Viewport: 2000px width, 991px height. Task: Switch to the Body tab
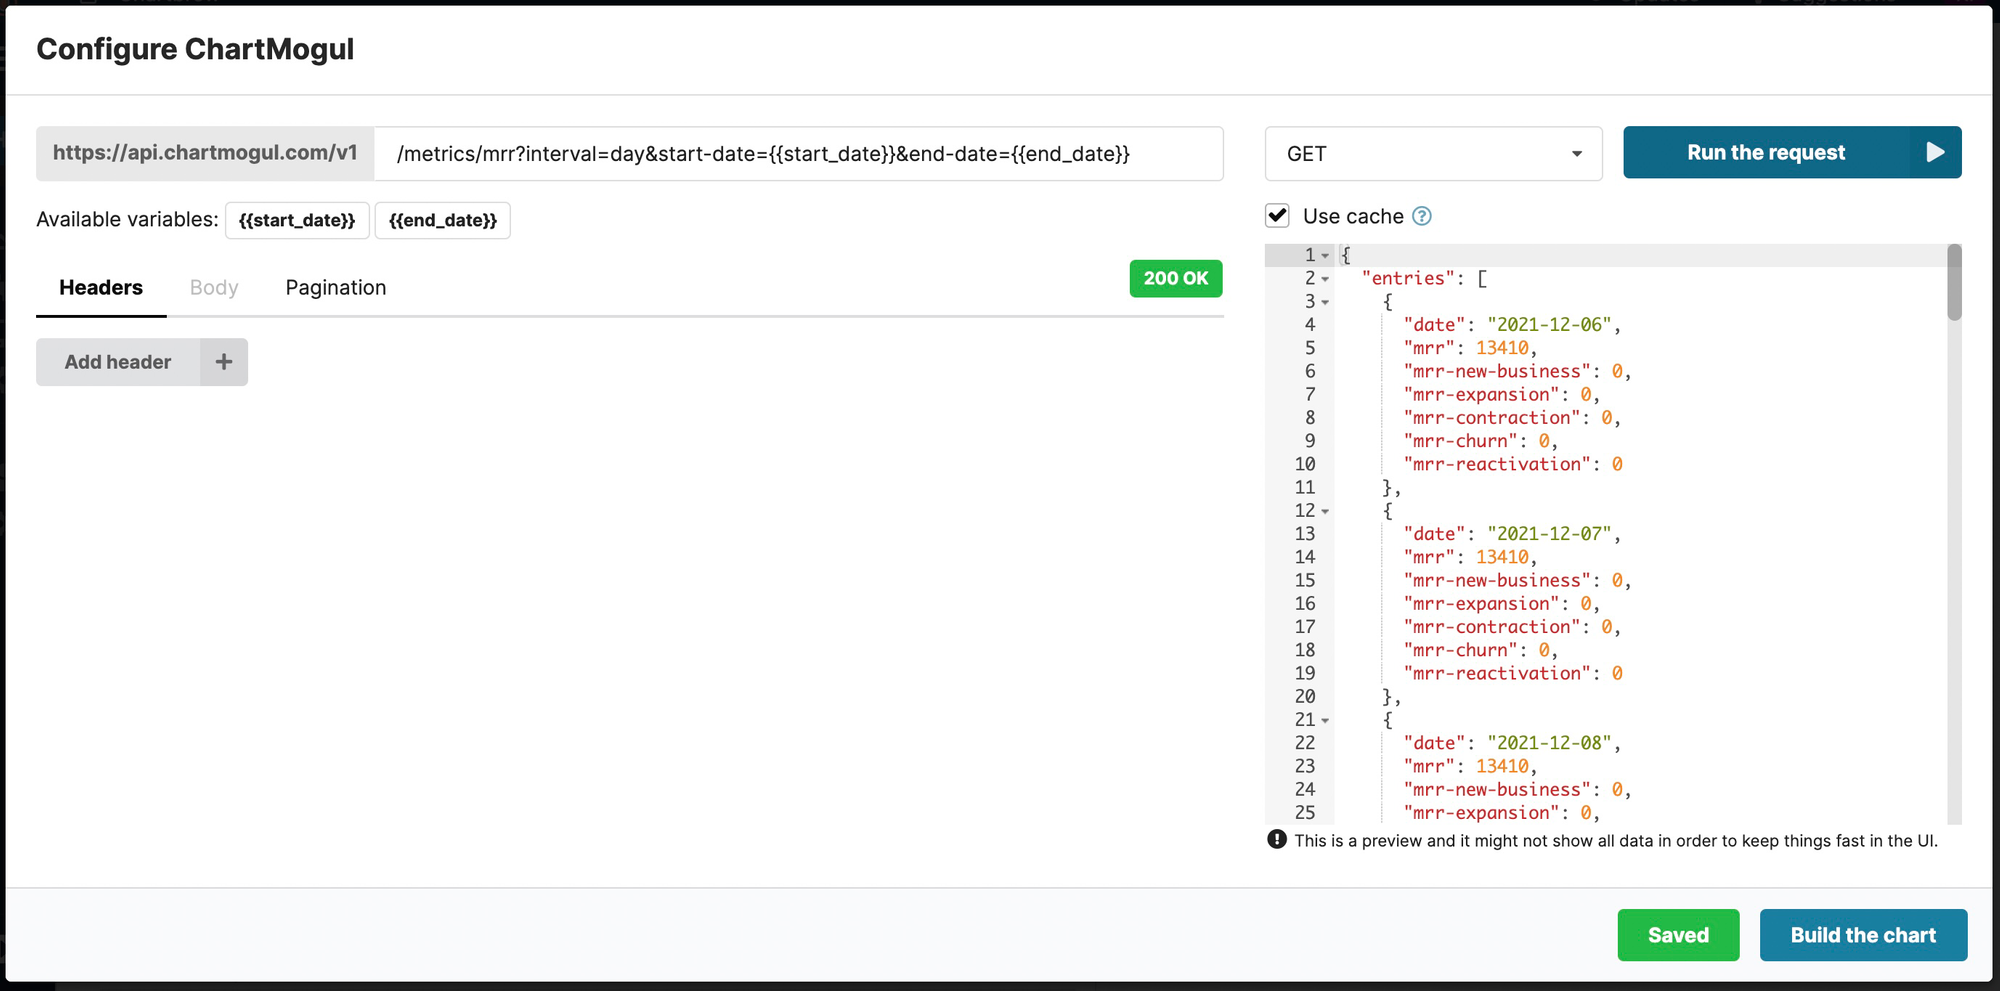click(x=214, y=288)
